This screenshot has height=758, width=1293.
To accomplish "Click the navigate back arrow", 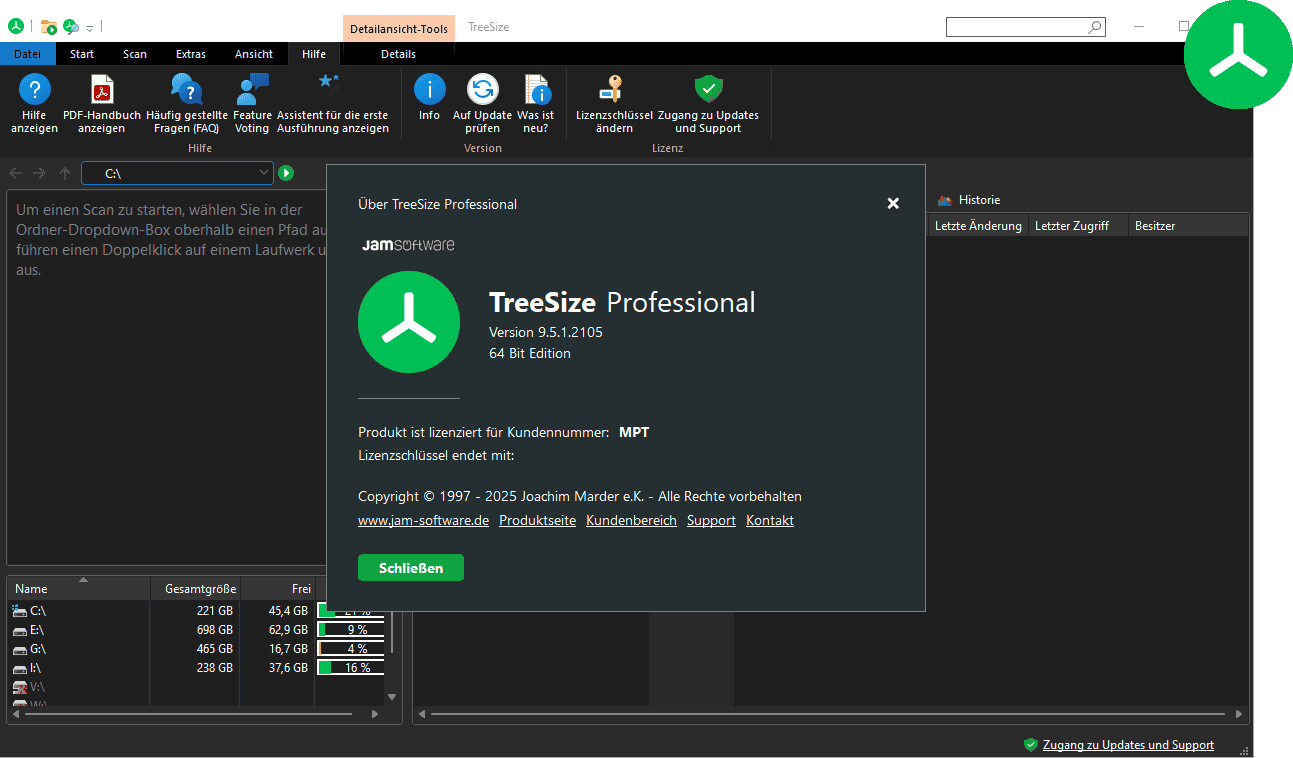I will [15, 173].
